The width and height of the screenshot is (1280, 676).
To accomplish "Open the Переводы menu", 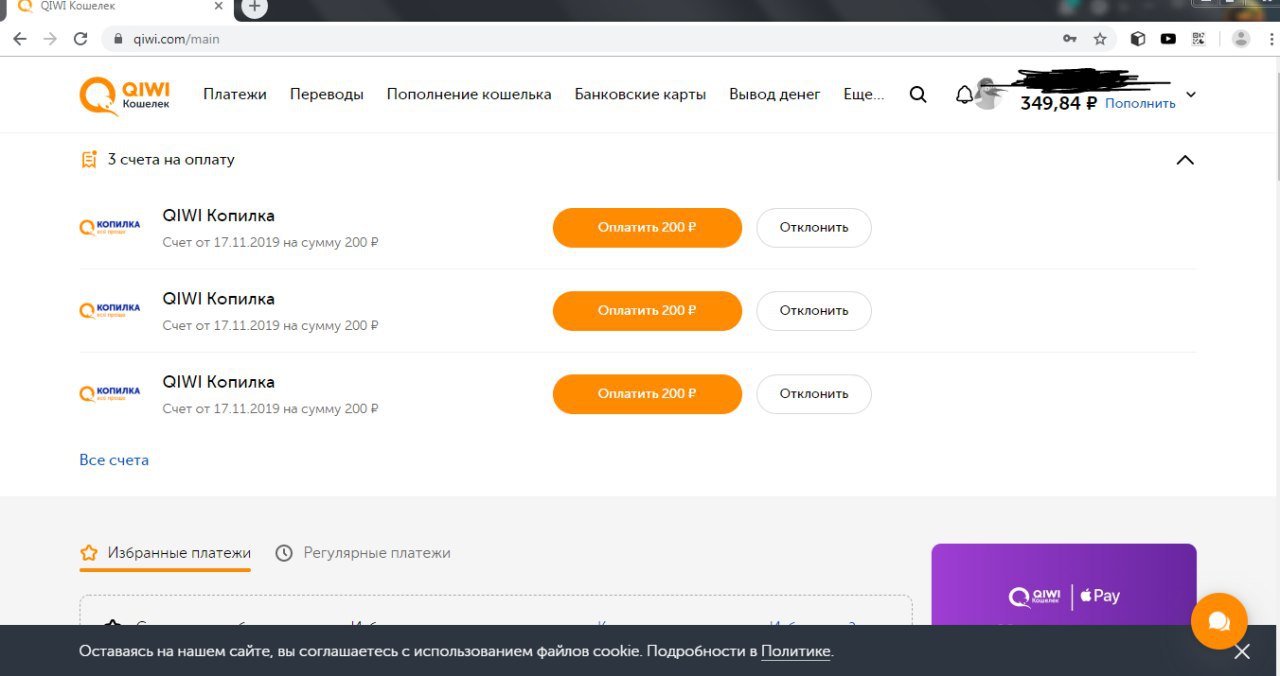I will (327, 94).
